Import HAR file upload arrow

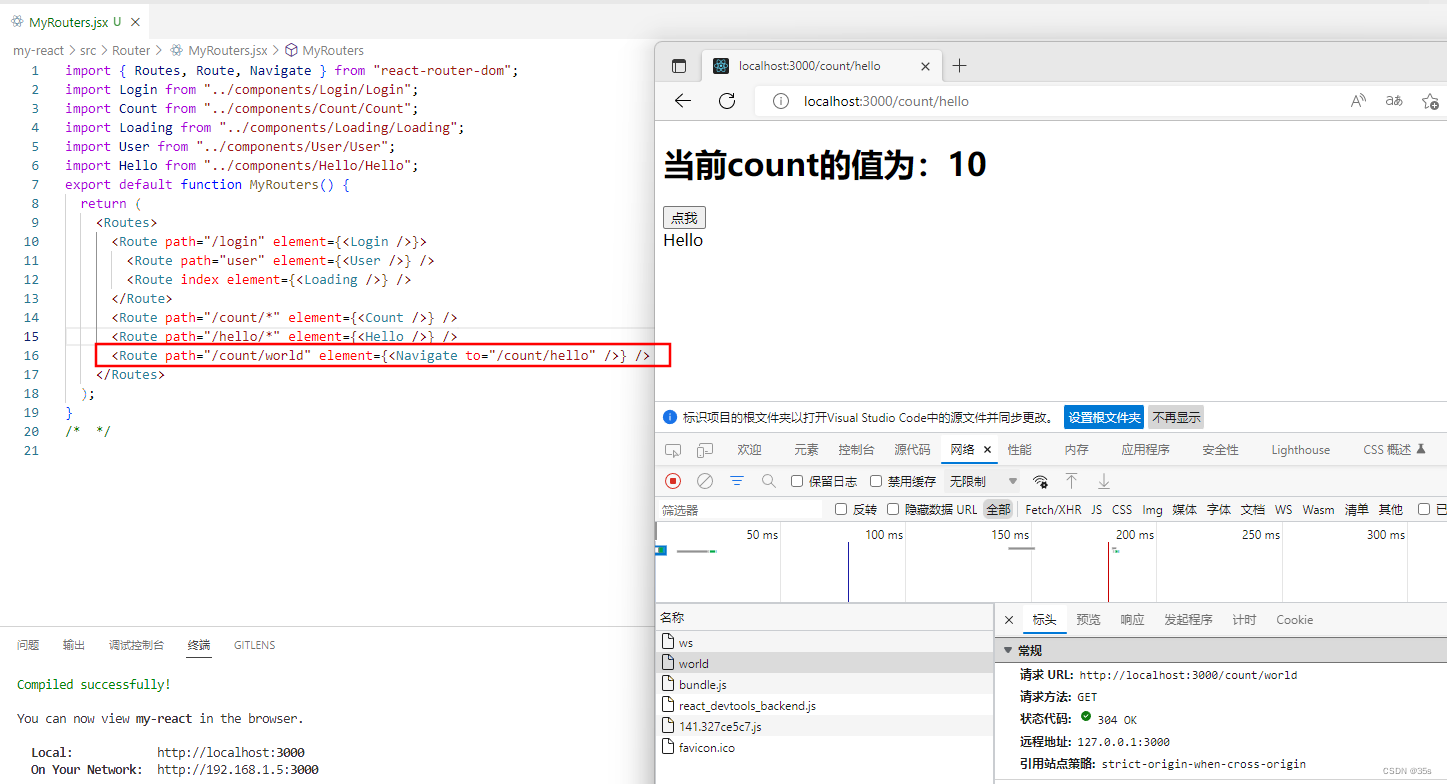point(1071,481)
